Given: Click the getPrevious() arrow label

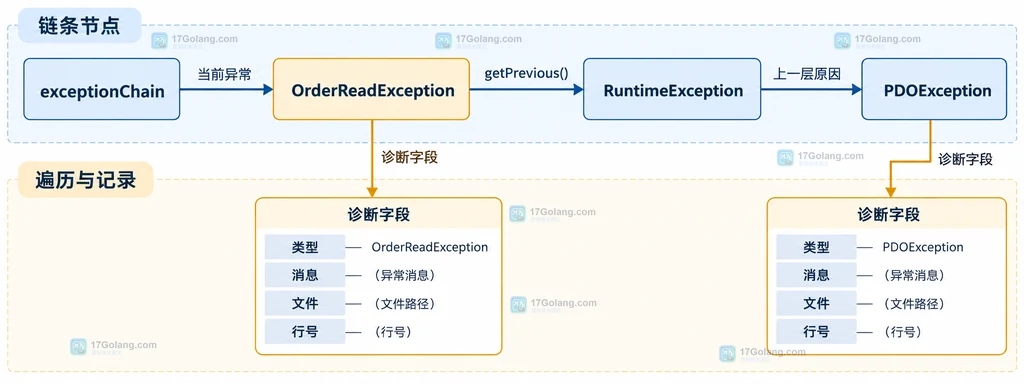Looking at the screenshot, I should point(526,72).
